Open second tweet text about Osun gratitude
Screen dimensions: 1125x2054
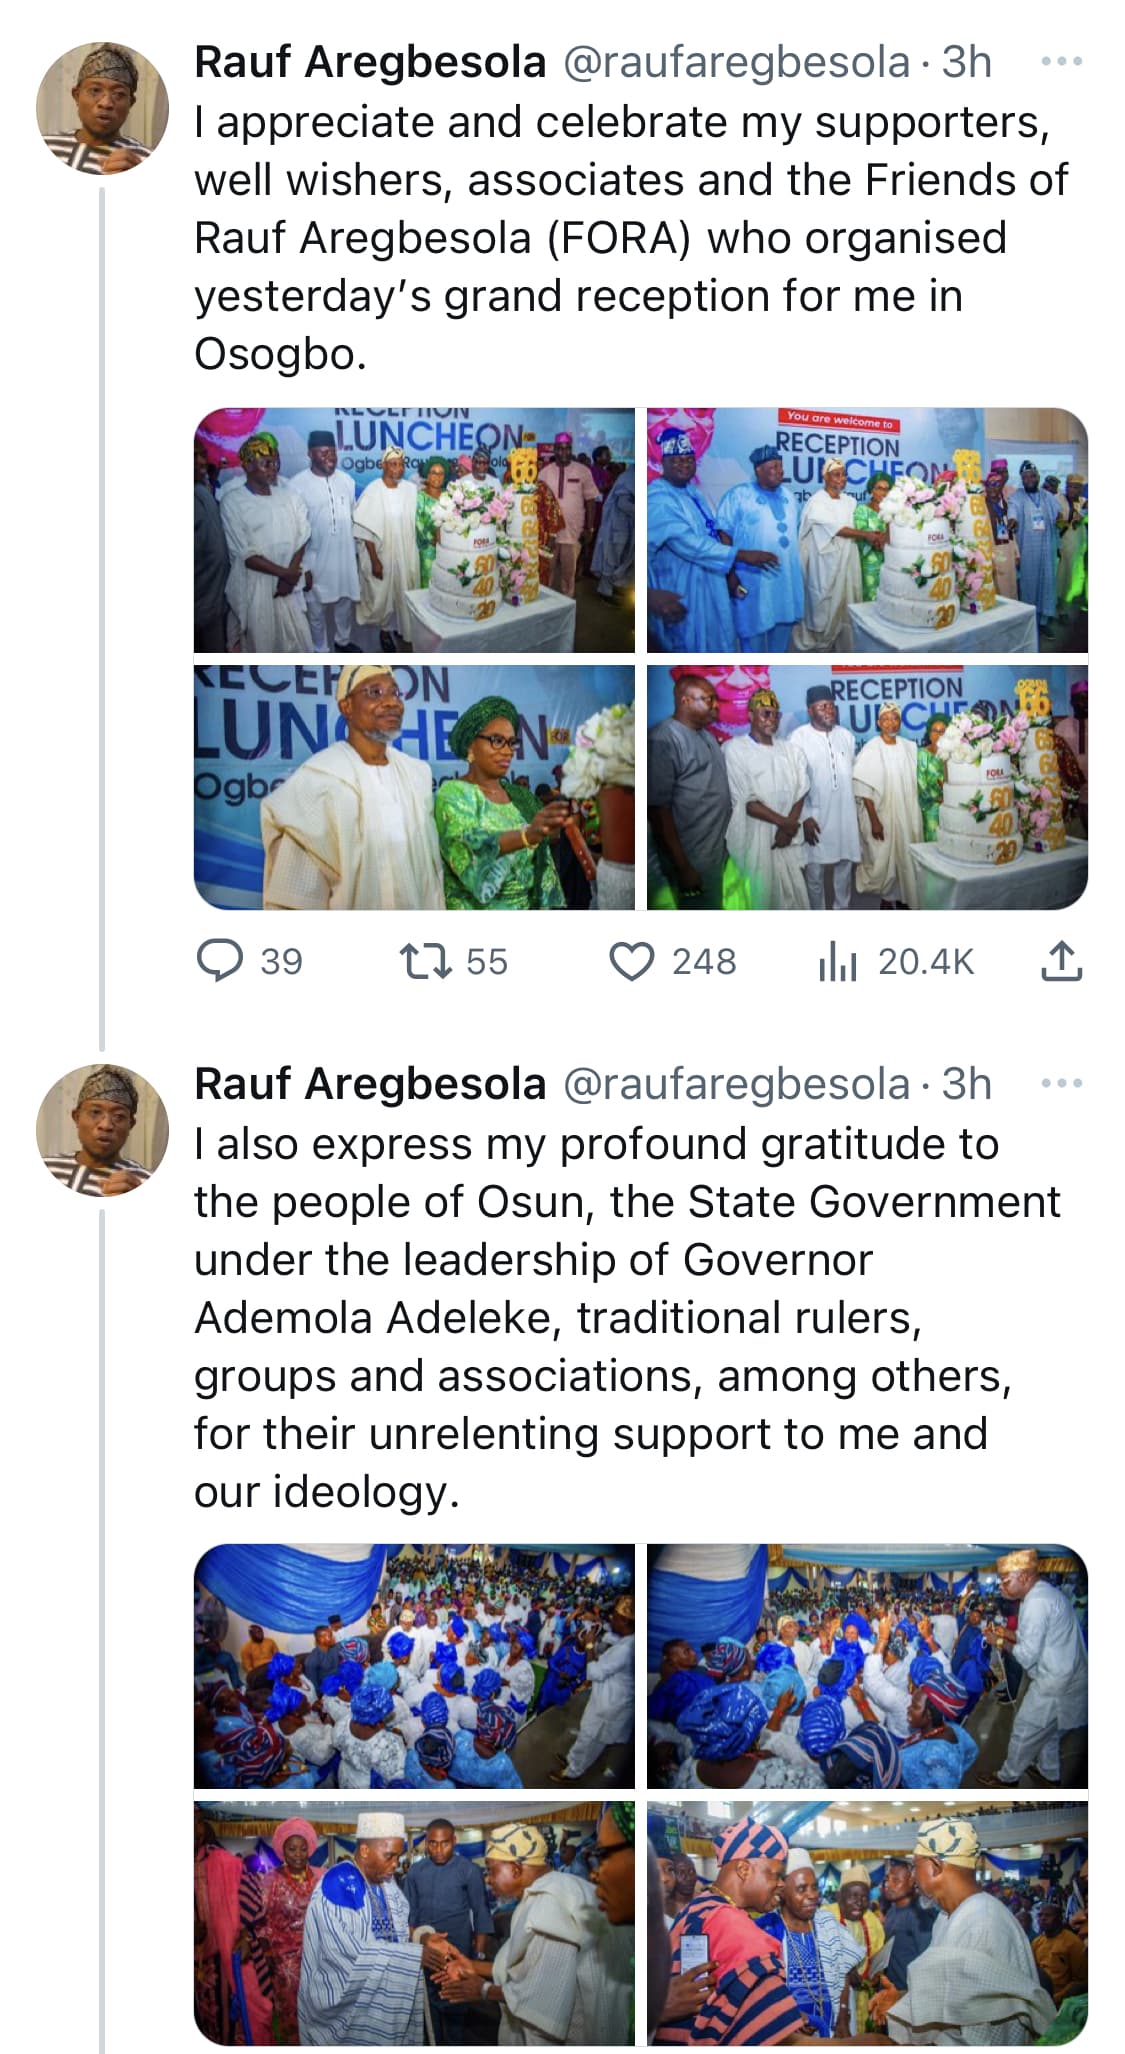pos(600,1317)
